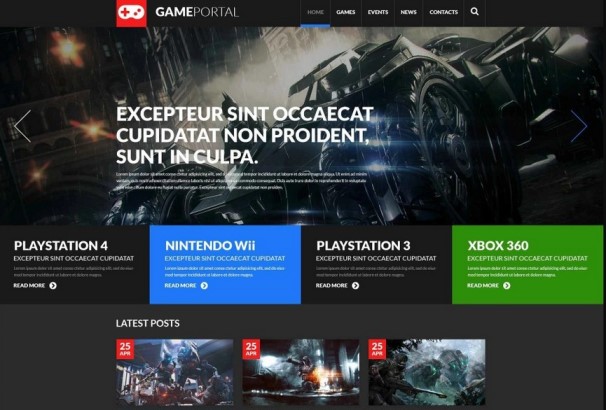Image resolution: width=606 pixels, height=410 pixels.
Task: Open the Xbox 360 heading link
Action: tap(498, 245)
